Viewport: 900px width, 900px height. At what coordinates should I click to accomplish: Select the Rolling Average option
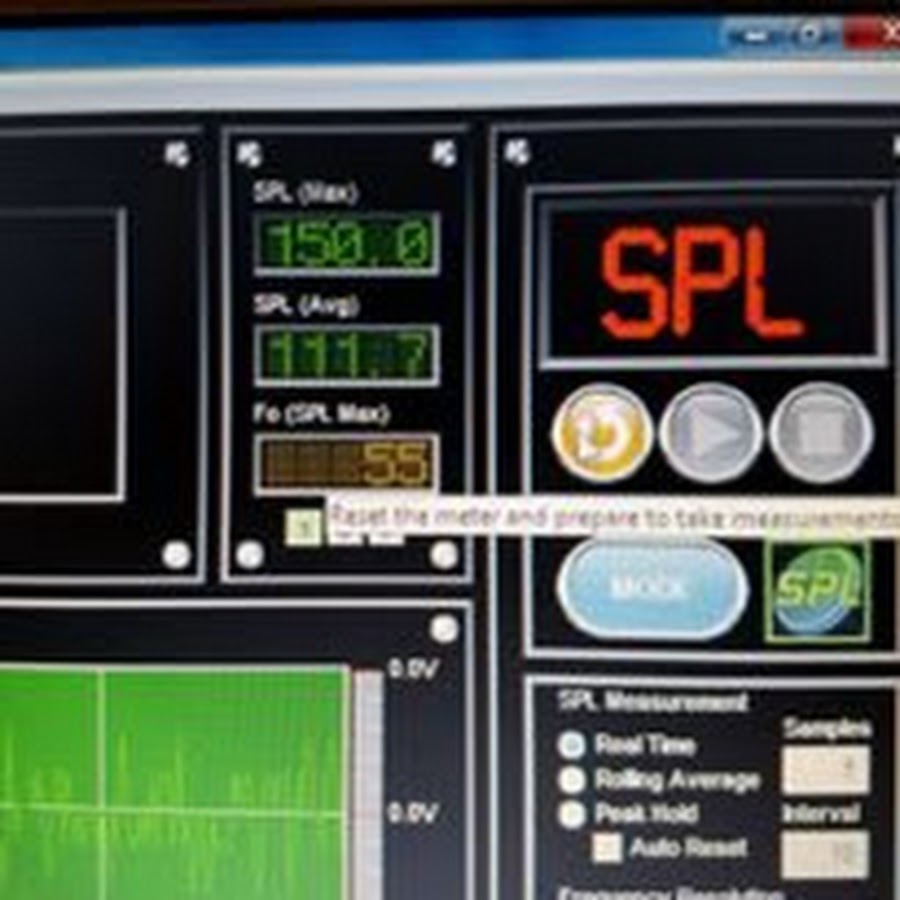(x=572, y=780)
